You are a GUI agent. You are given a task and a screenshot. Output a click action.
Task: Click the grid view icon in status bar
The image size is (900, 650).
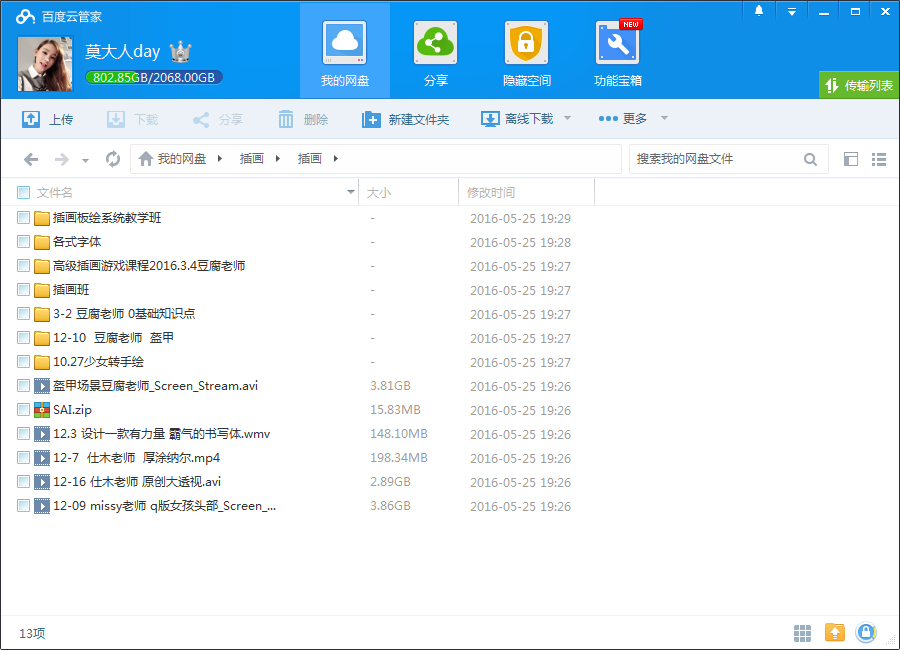[x=802, y=633]
